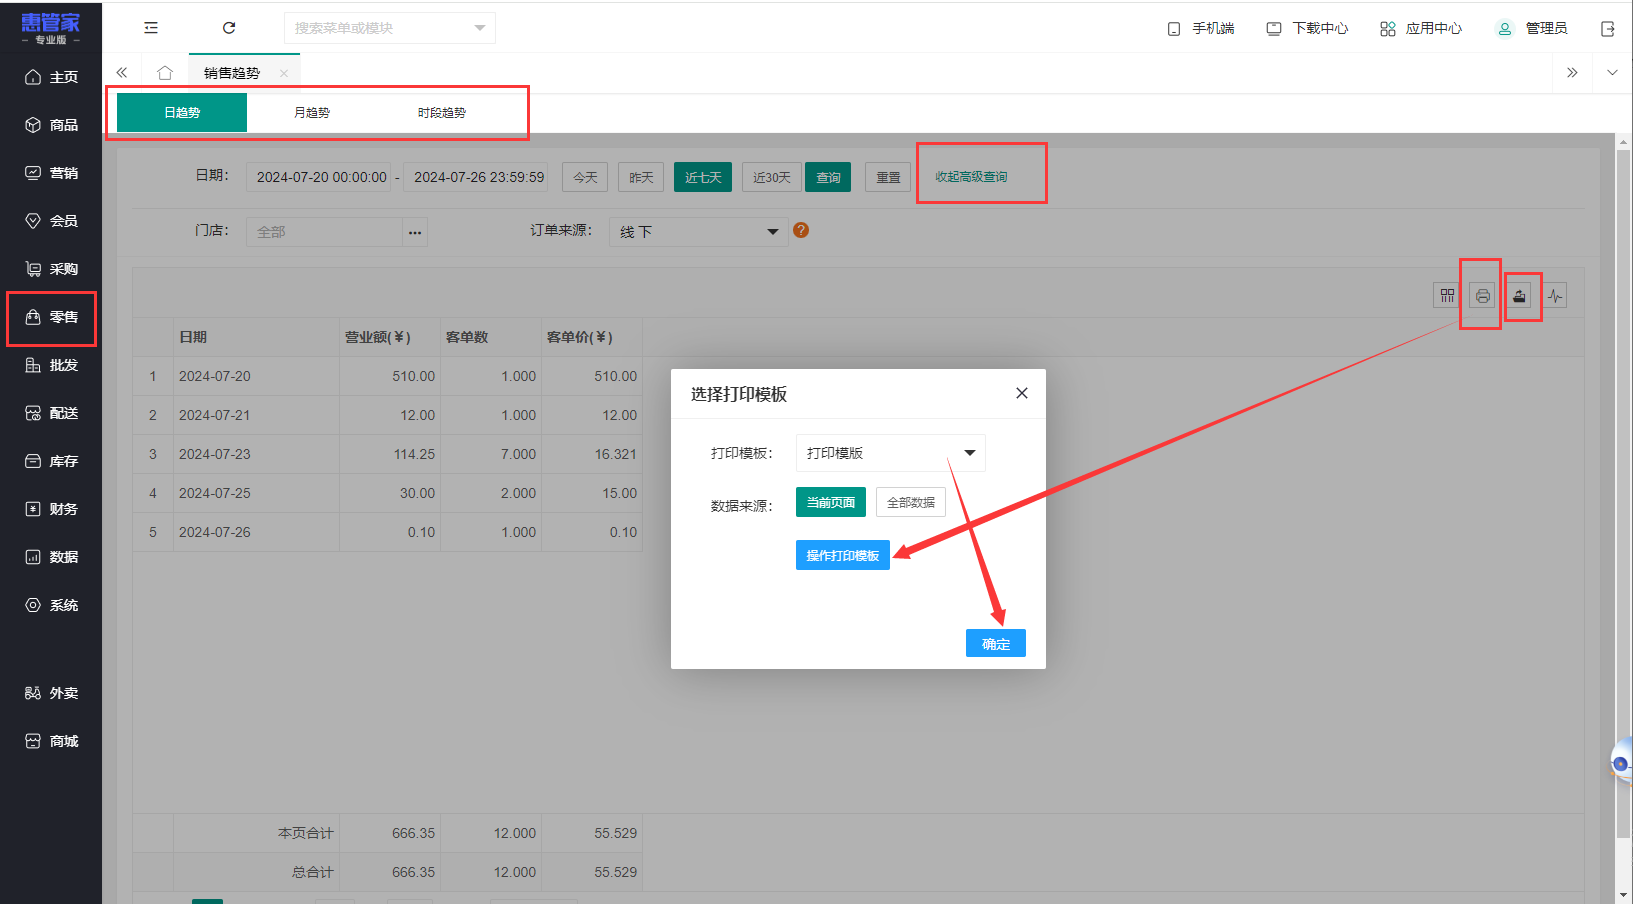Image resolution: width=1633 pixels, height=904 pixels.
Task: Select the row dated 2024-07-23
Action: click(x=388, y=454)
